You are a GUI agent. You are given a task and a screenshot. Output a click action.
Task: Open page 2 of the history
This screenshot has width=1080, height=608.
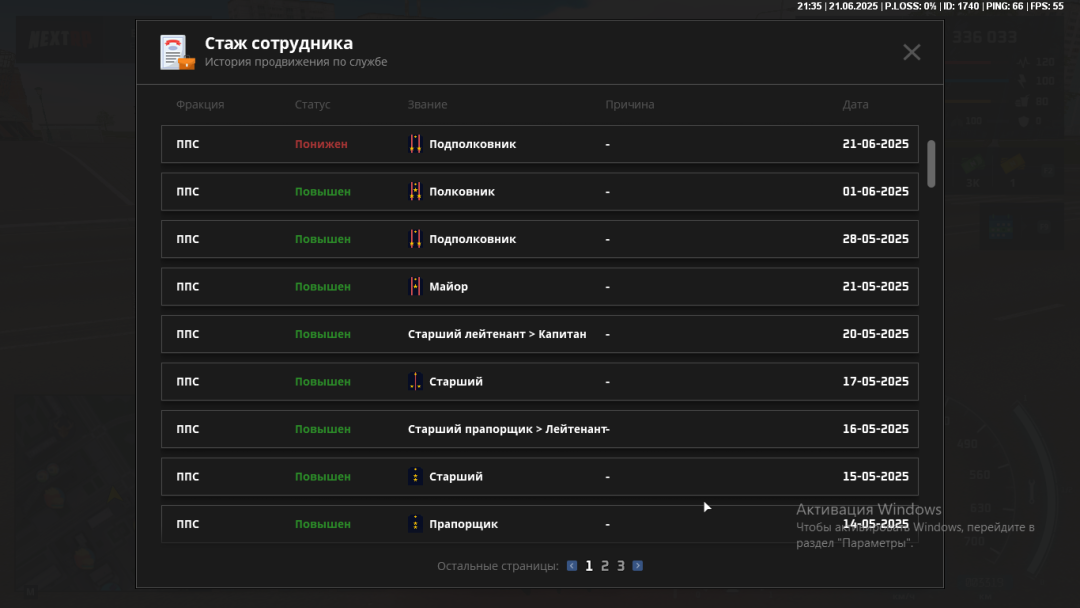[x=605, y=566]
